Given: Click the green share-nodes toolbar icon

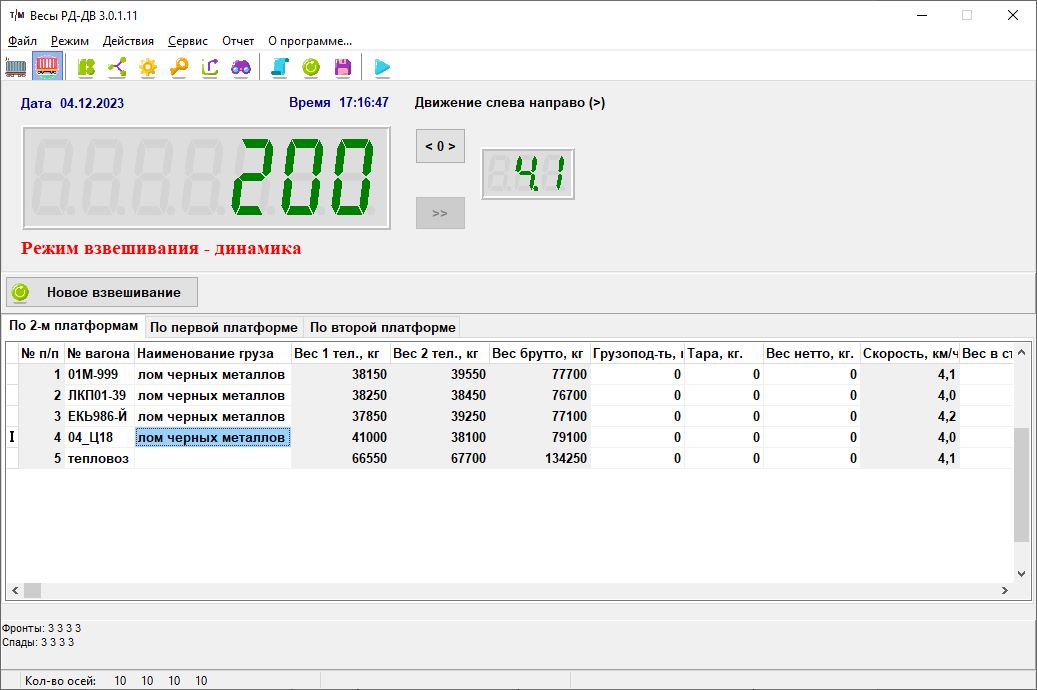Looking at the screenshot, I should [117, 67].
